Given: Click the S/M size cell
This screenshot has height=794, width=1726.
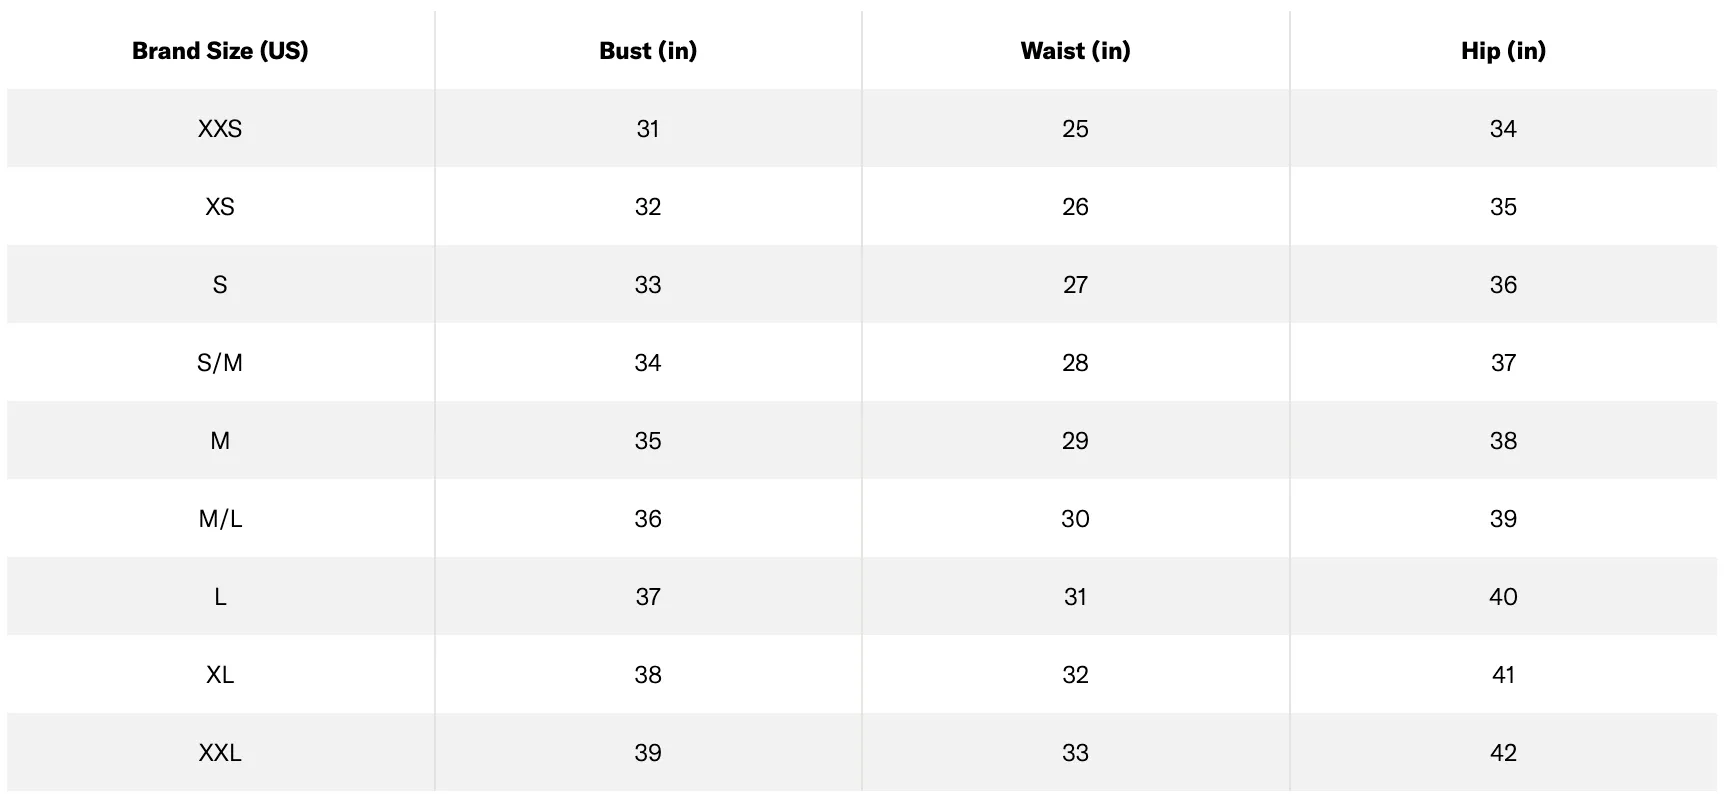Looking at the screenshot, I should coord(220,363).
